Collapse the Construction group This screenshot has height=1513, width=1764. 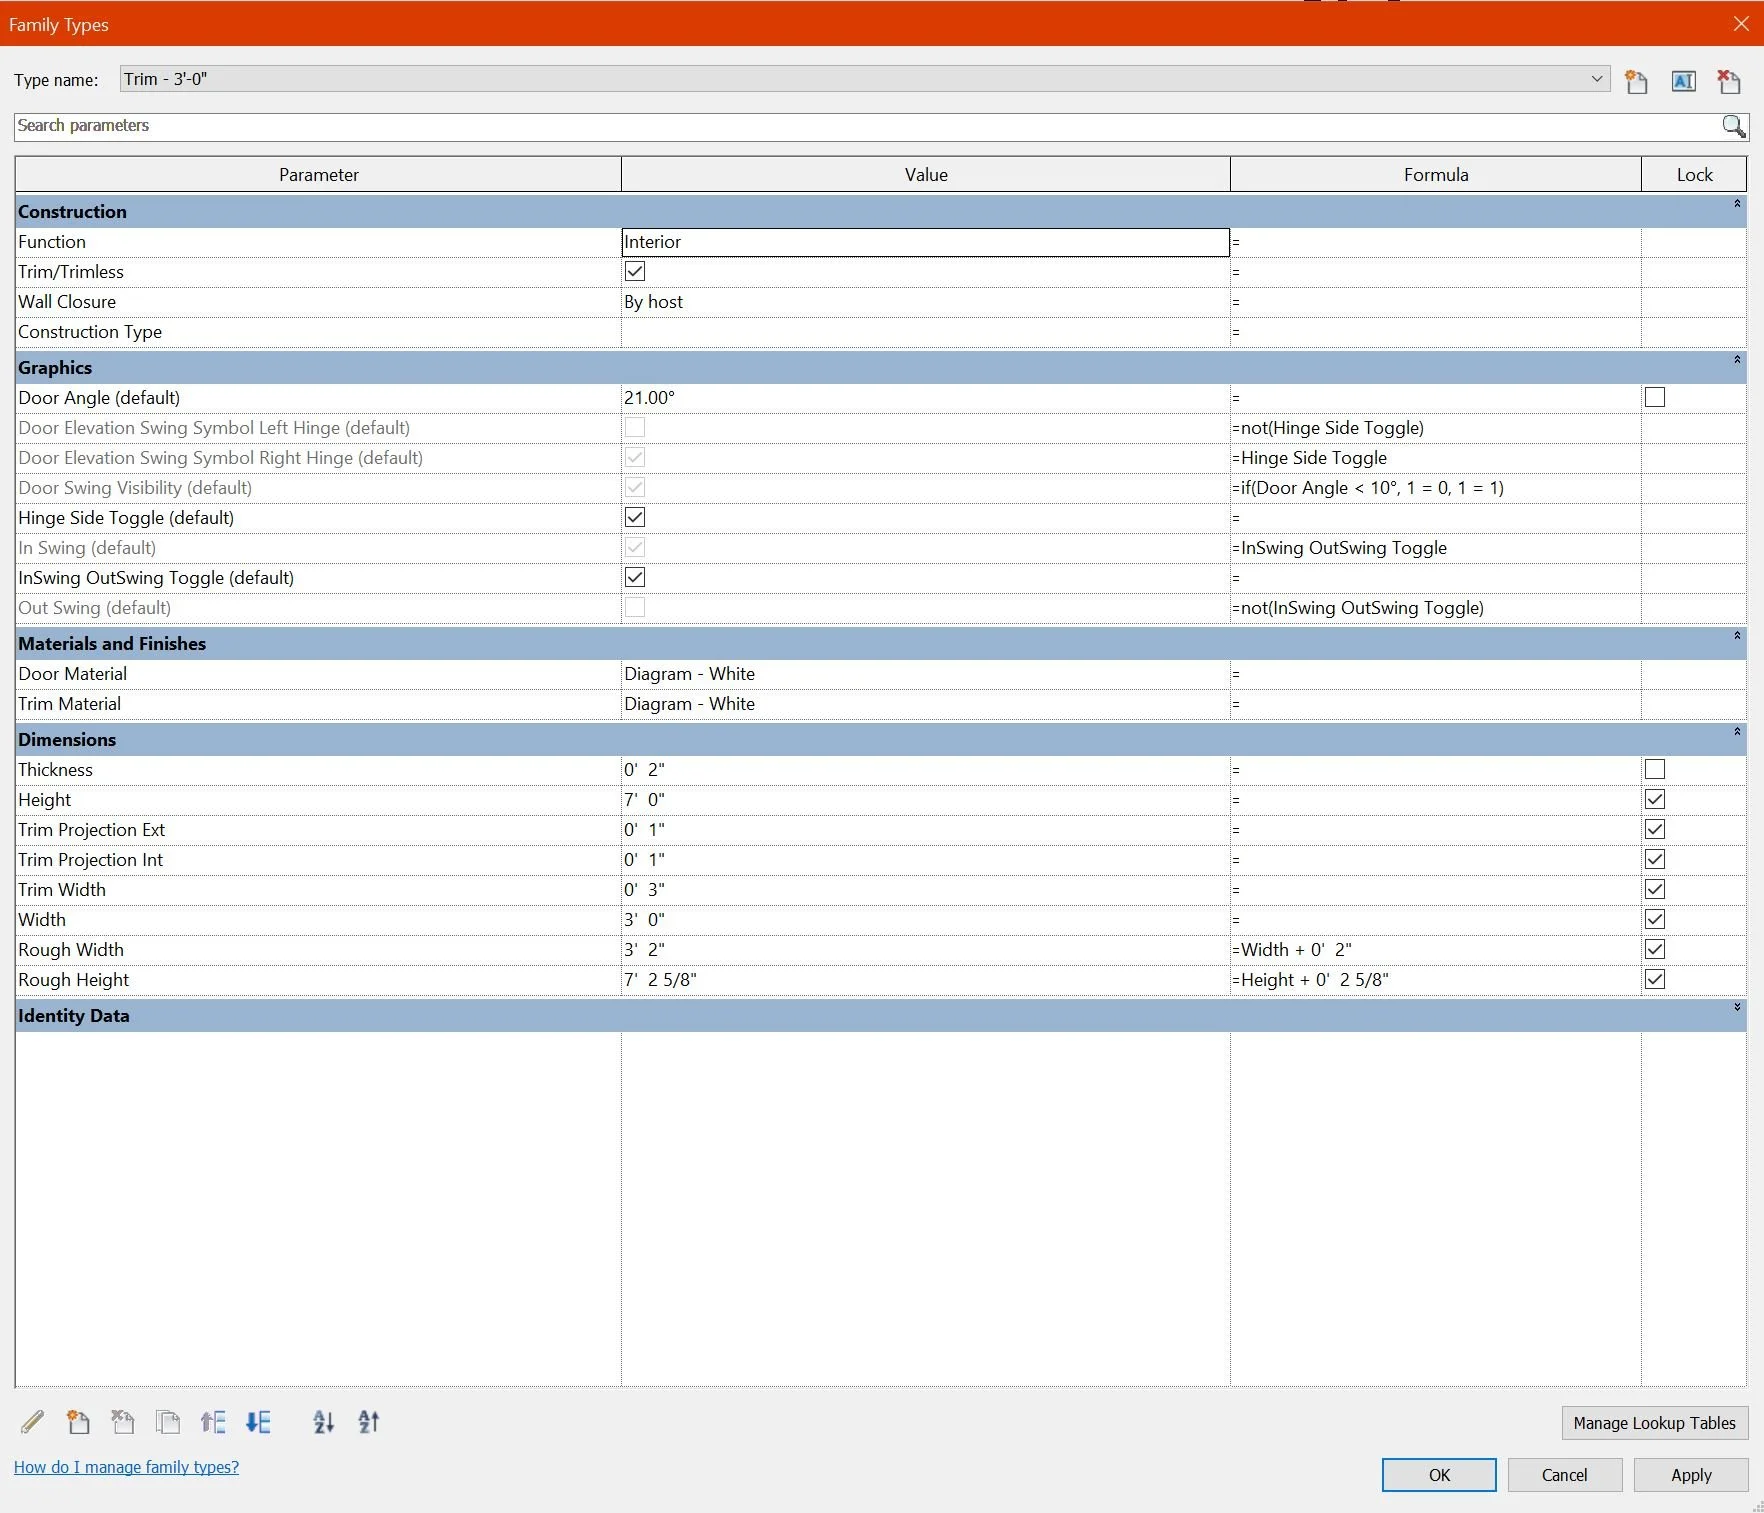(x=1737, y=204)
